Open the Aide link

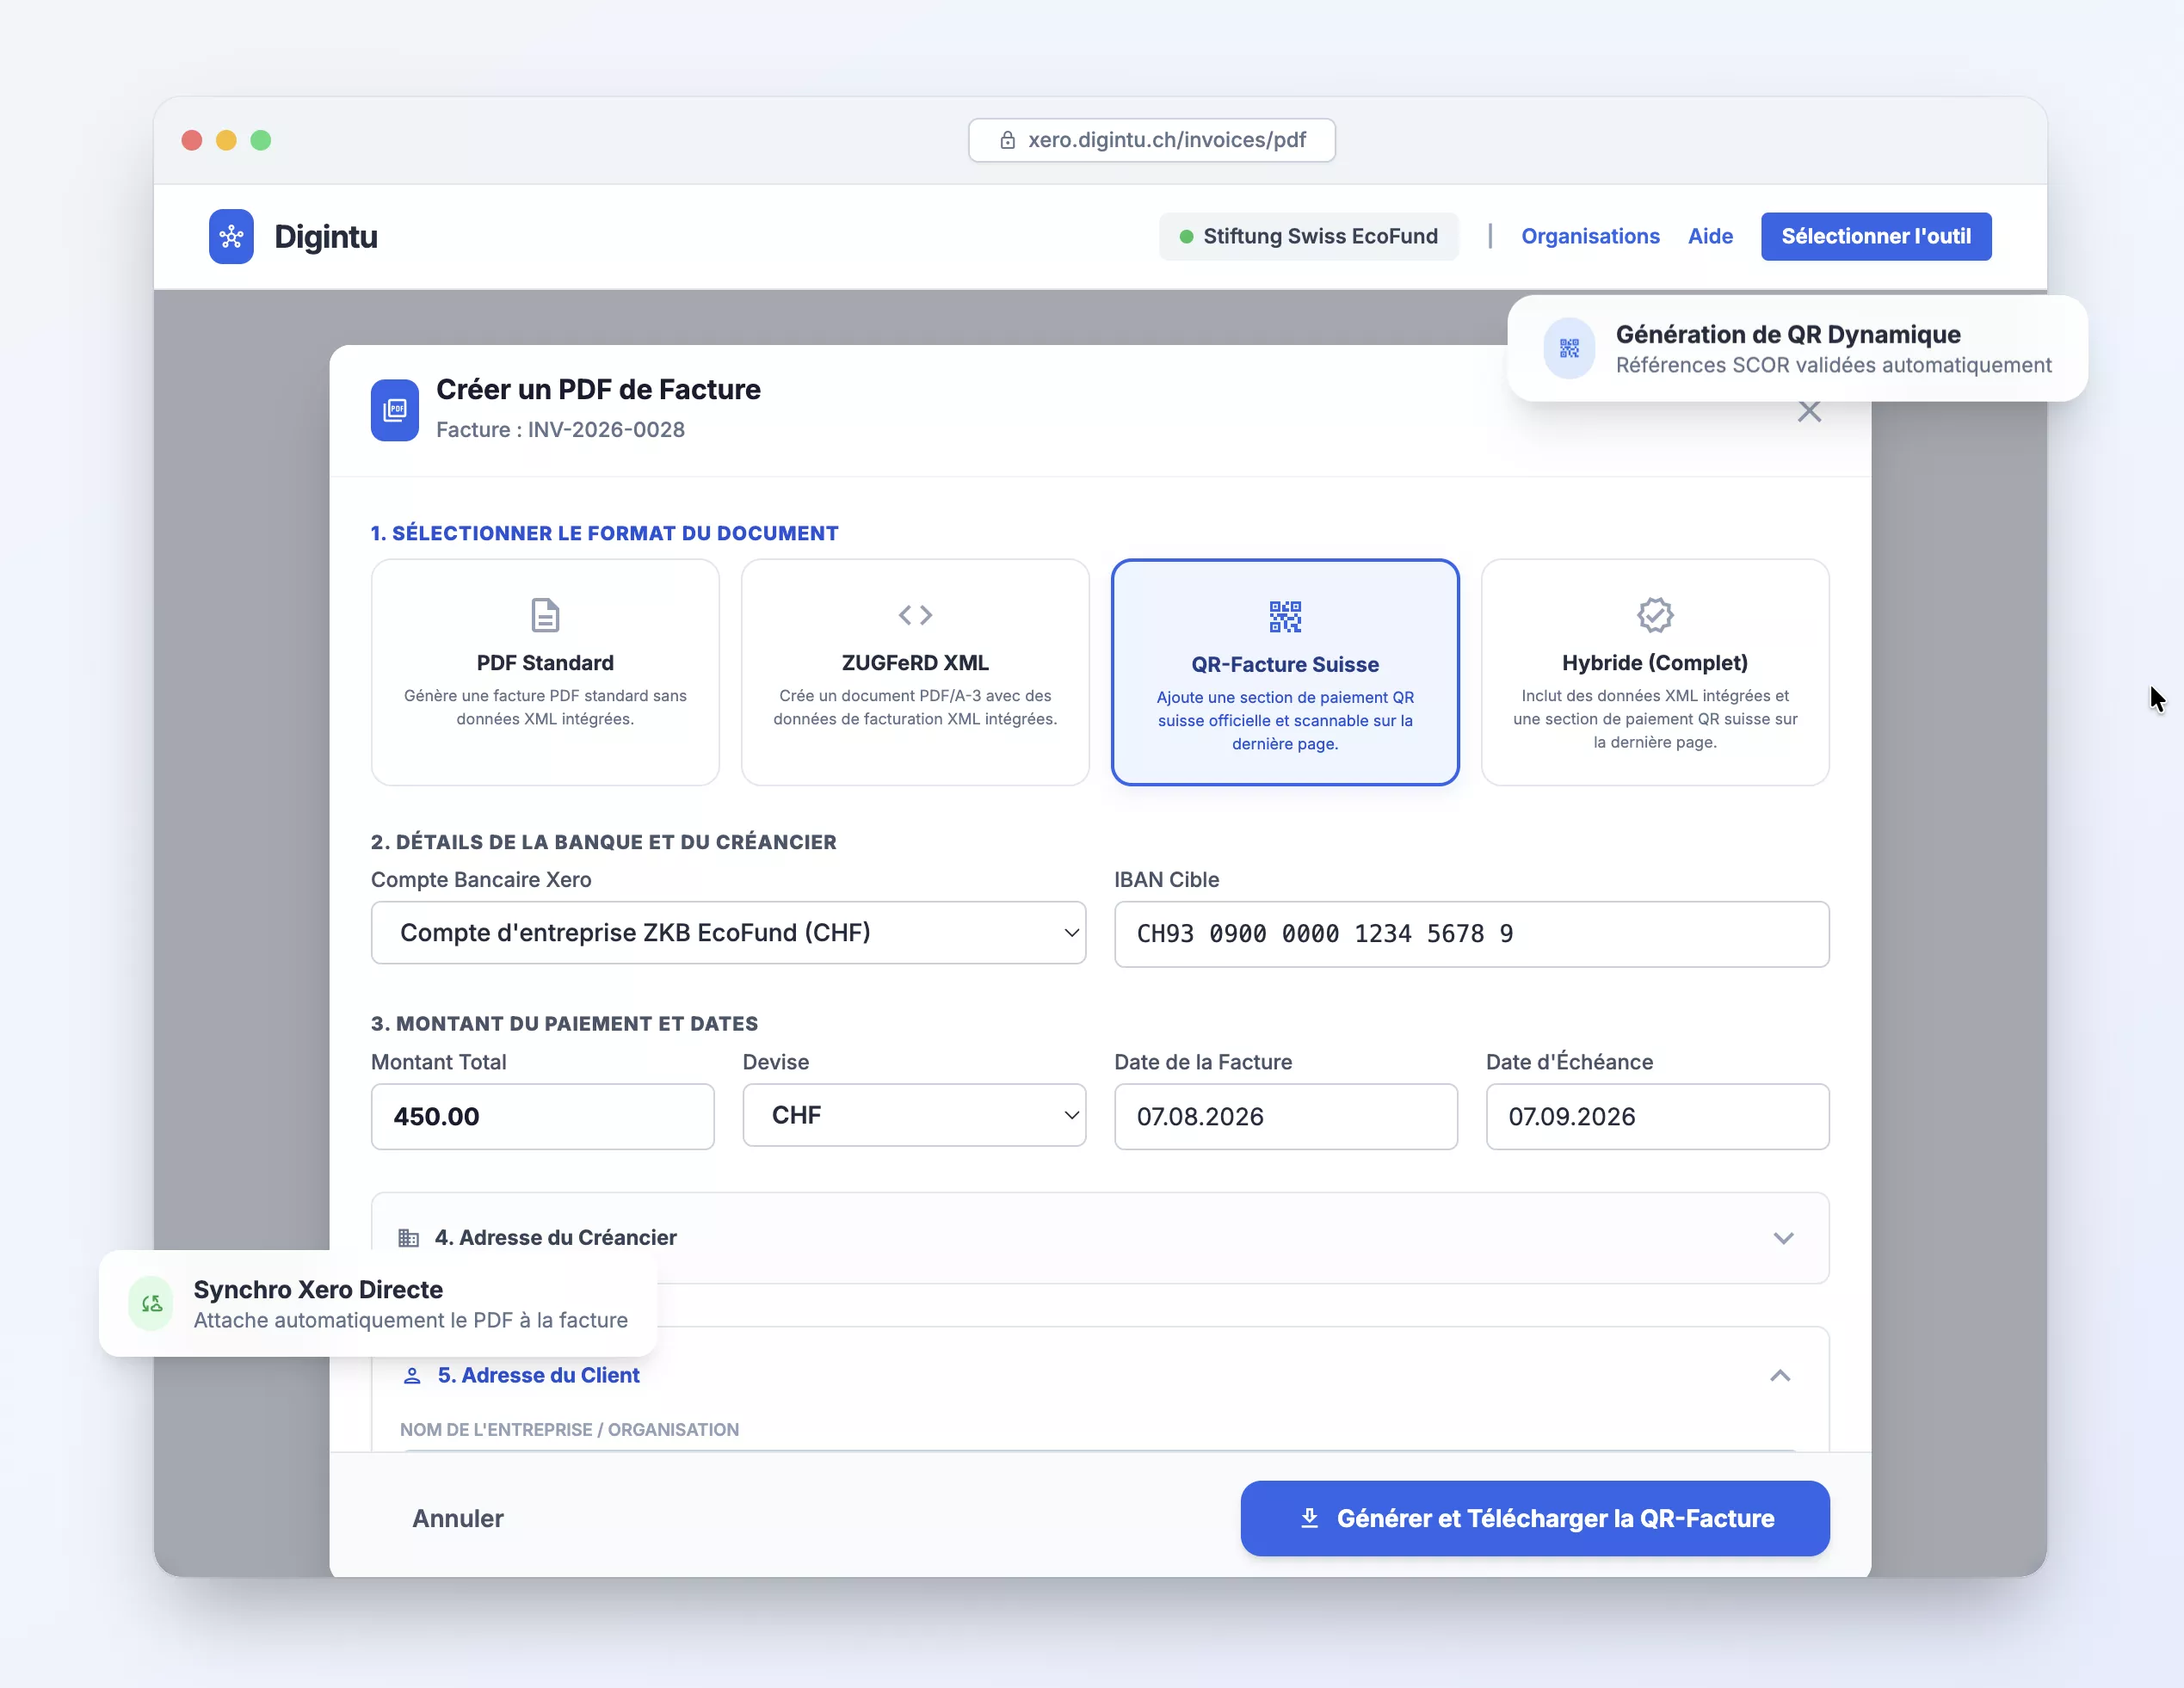[1710, 237]
